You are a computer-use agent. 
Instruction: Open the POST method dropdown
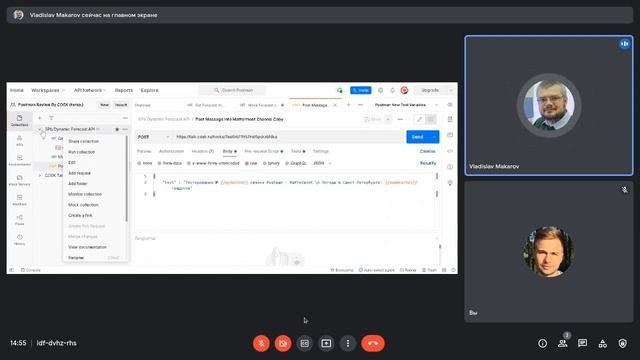(x=153, y=137)
